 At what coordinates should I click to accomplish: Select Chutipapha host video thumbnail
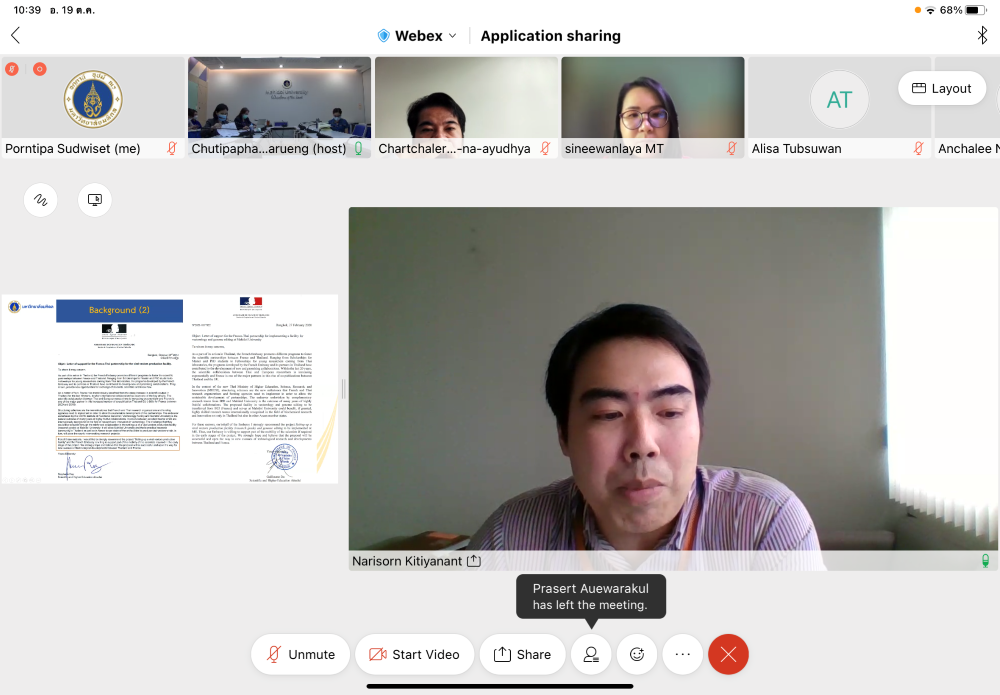click(279, 107)
